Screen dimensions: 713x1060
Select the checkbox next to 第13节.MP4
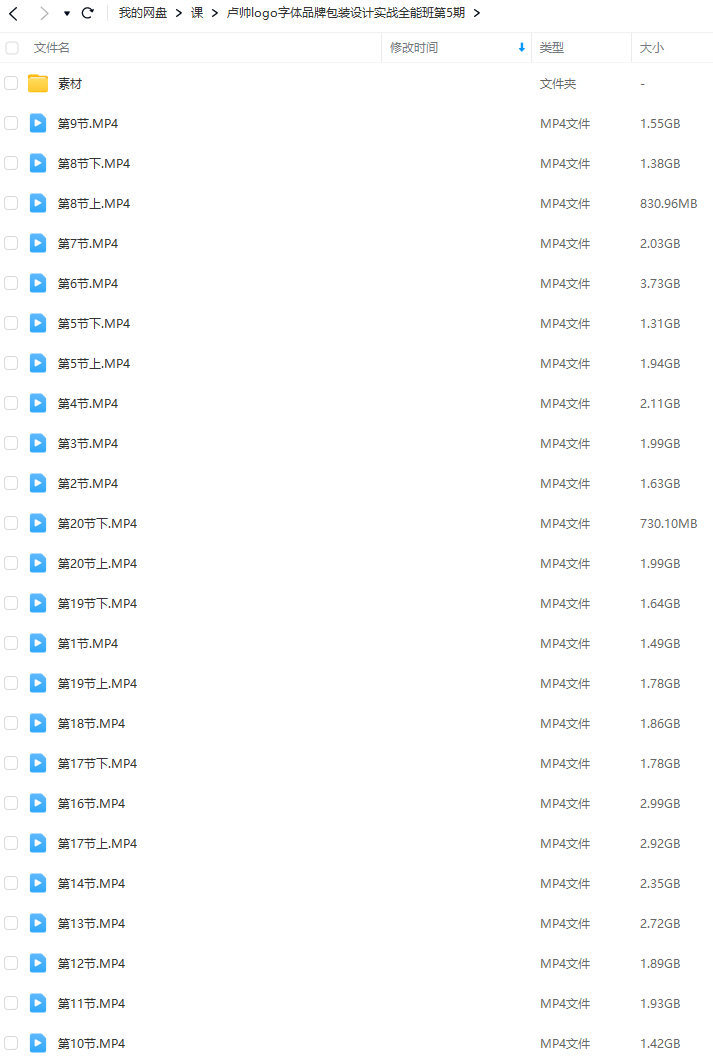tap(11, 923)
